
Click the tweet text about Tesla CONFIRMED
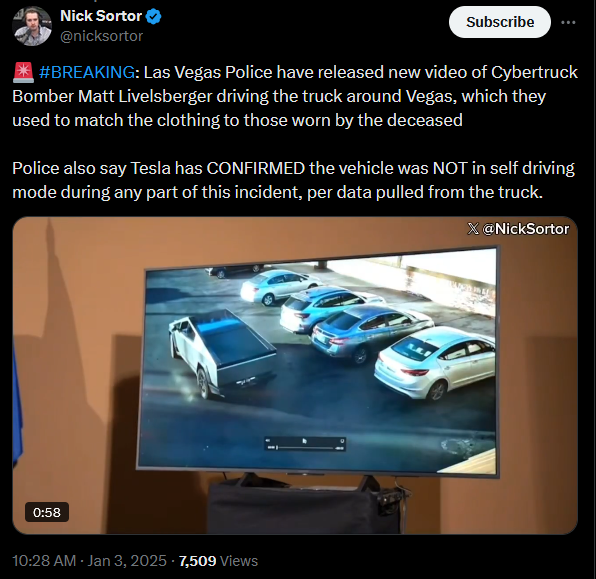293,180
